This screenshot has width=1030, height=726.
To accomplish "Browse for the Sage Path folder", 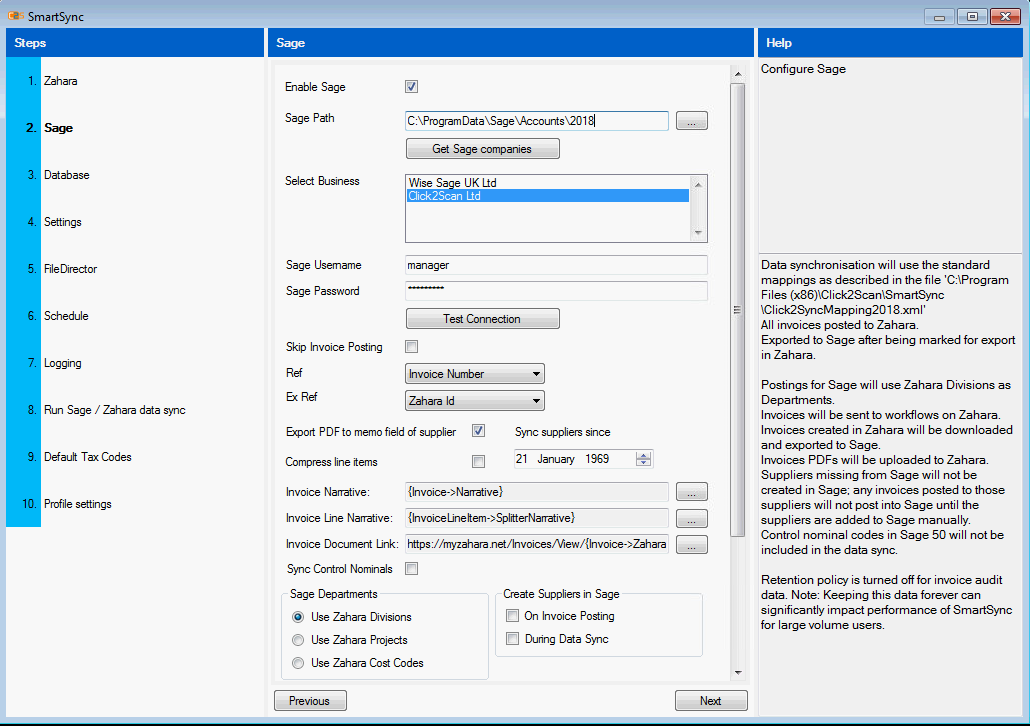I will [692, 122].
